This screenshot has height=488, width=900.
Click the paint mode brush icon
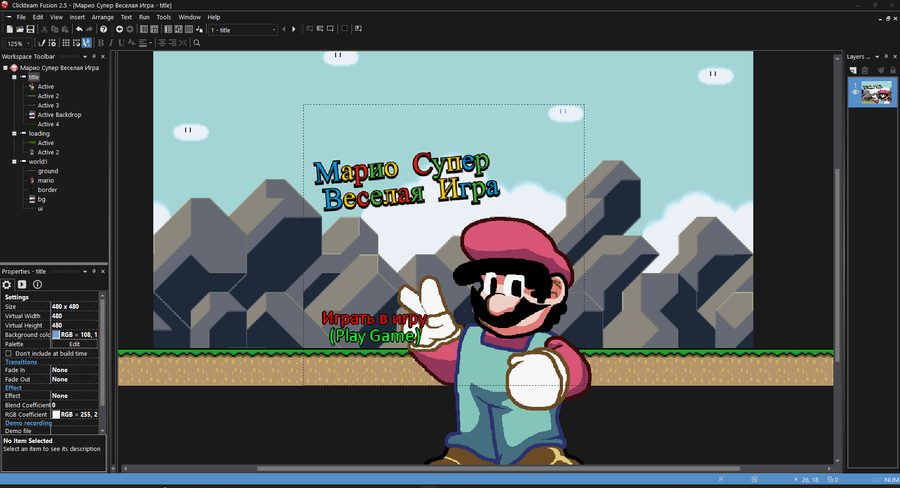pos(41,43)
